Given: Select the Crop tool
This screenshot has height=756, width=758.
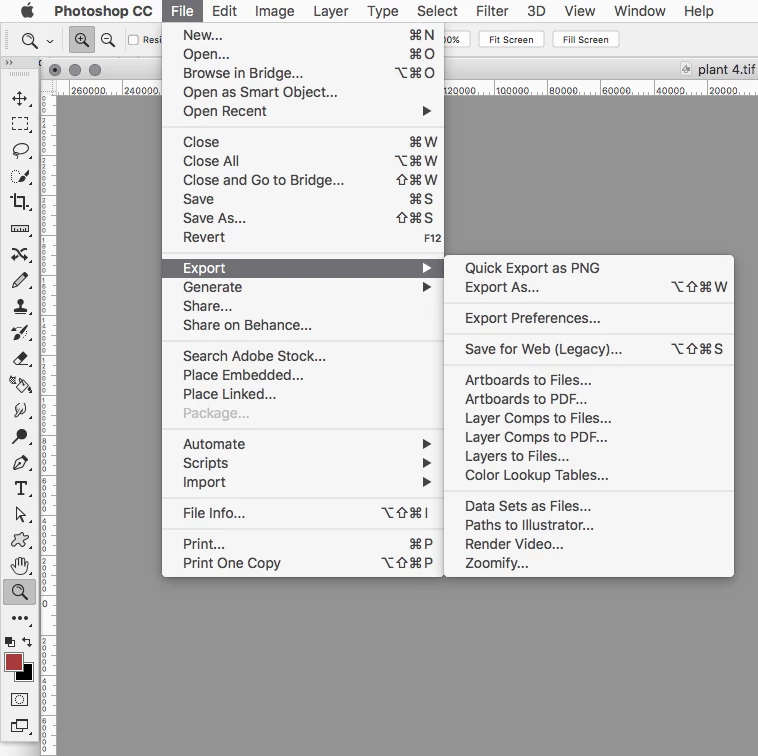Looking at the screenshot, I should coord(20,202).
